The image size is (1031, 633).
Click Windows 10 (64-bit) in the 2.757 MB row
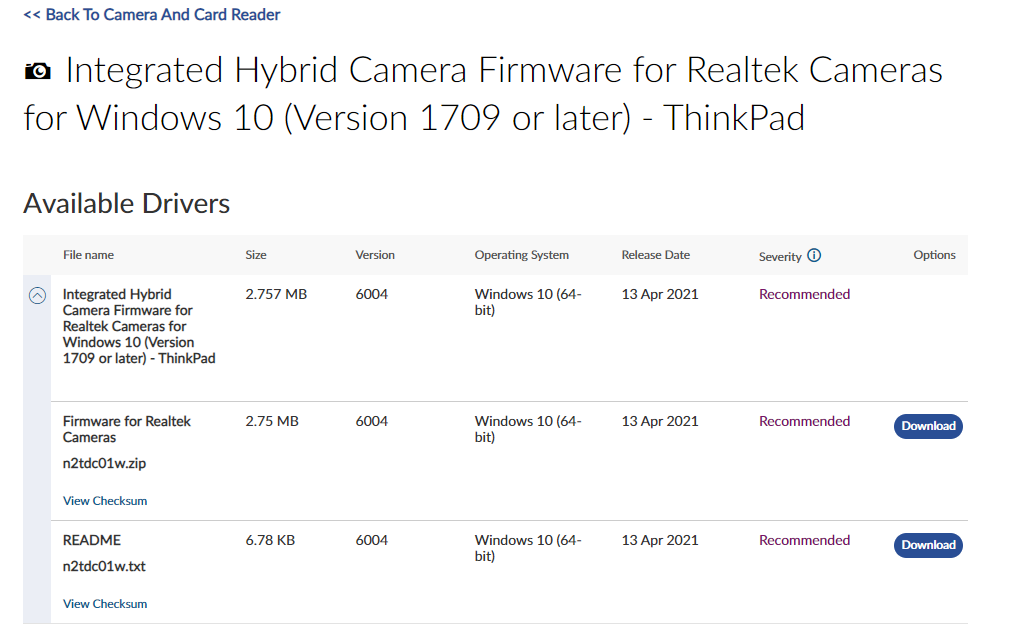528,302
